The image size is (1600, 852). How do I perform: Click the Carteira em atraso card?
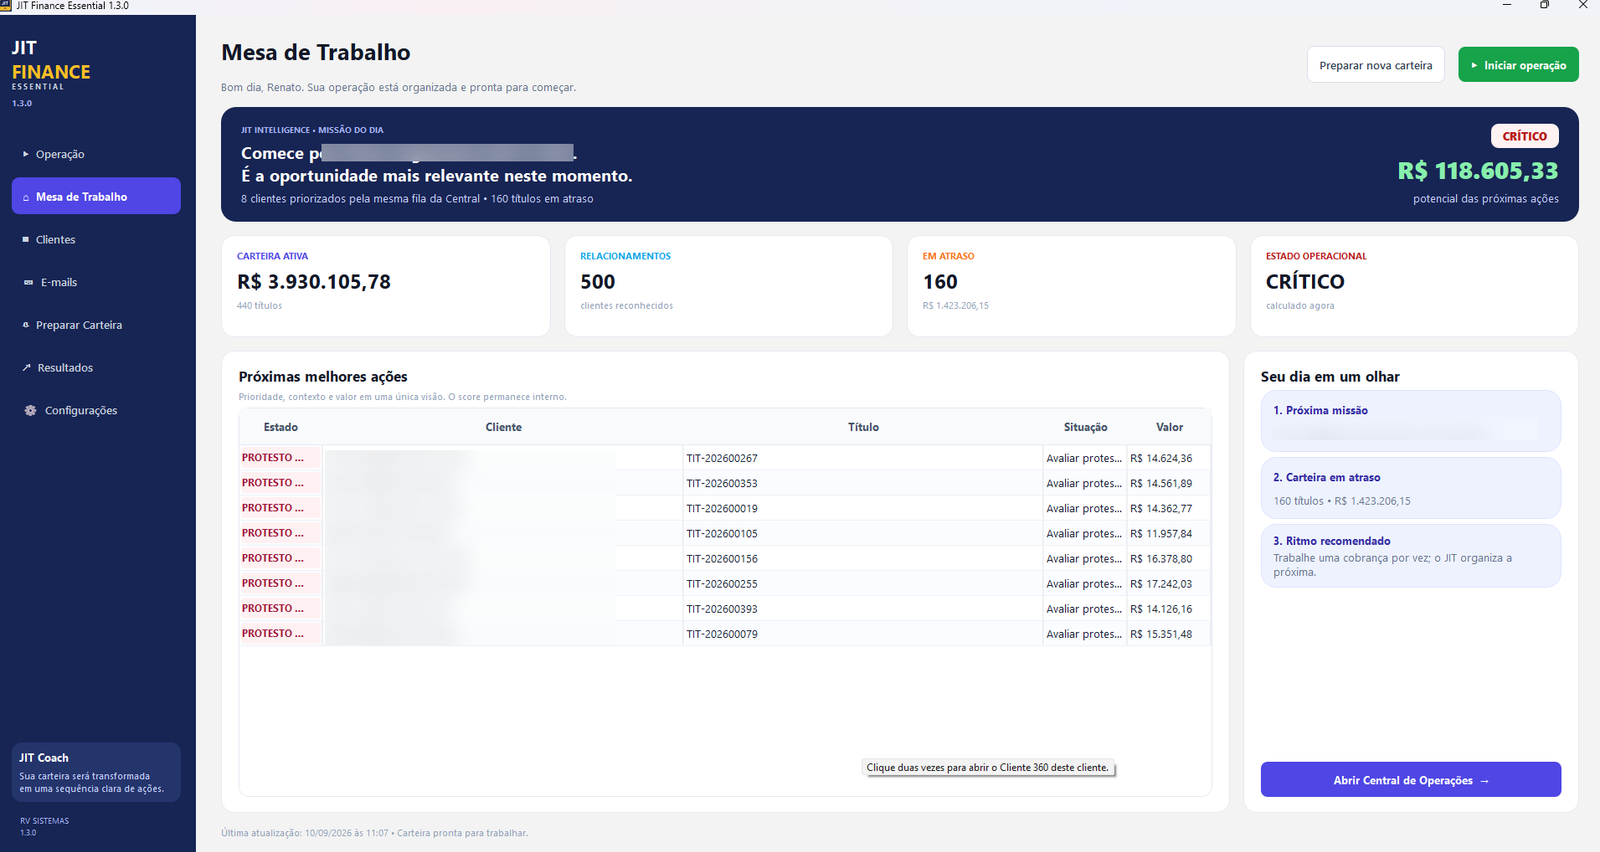pos(1410,488)
